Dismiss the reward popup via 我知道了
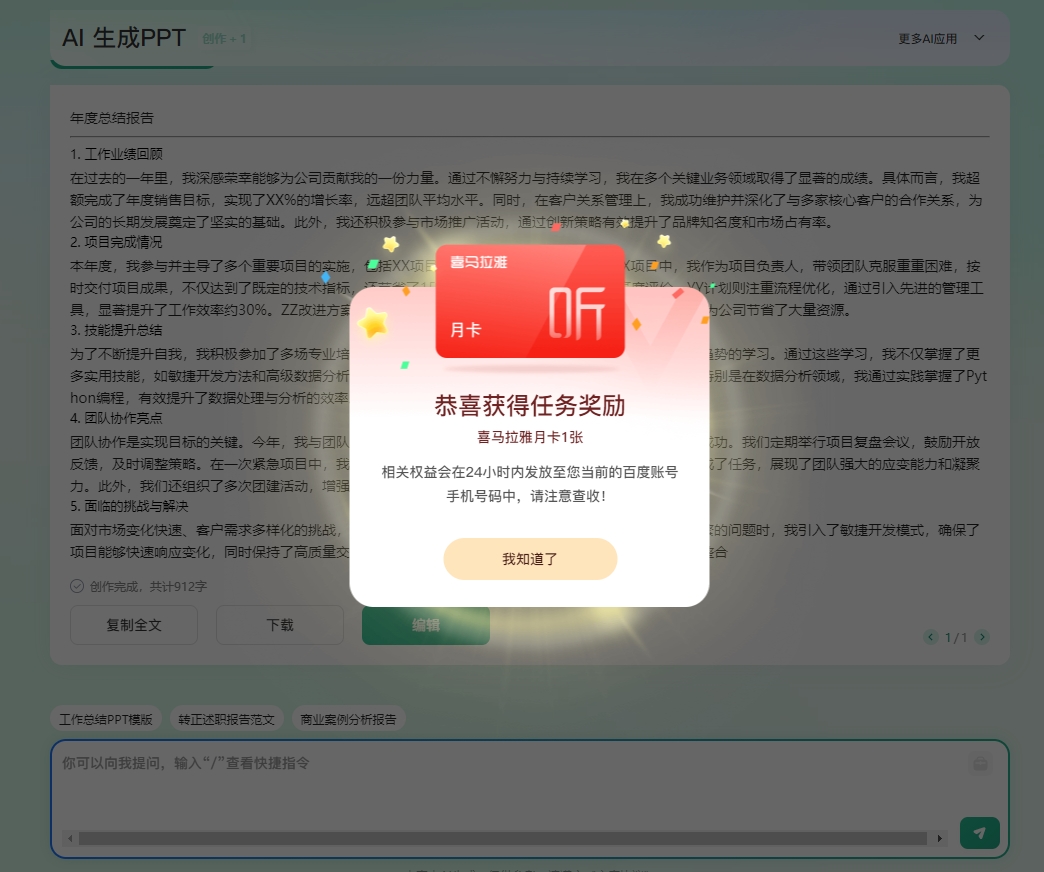 pos(530,558)
